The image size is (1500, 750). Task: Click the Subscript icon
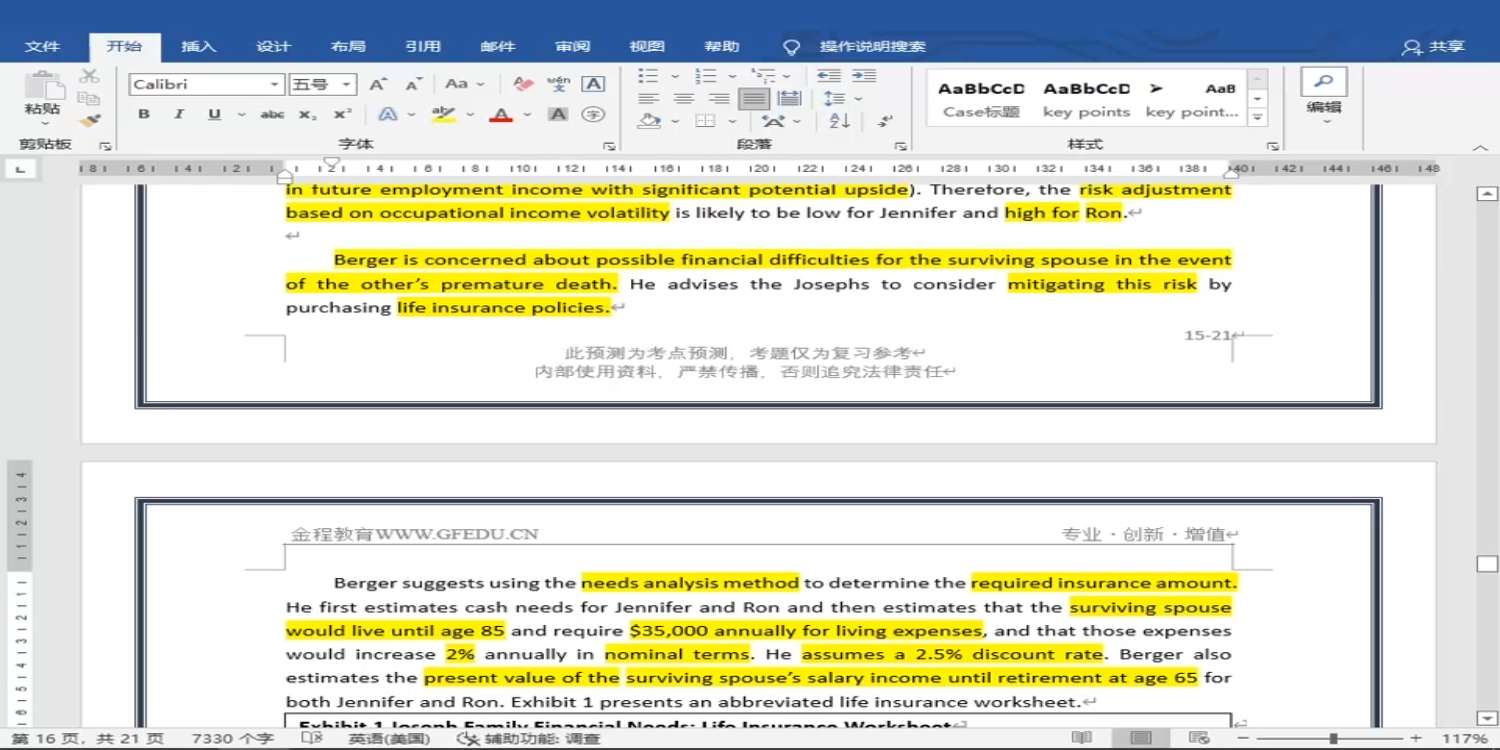pyautogui.click(x=307, y=115)
